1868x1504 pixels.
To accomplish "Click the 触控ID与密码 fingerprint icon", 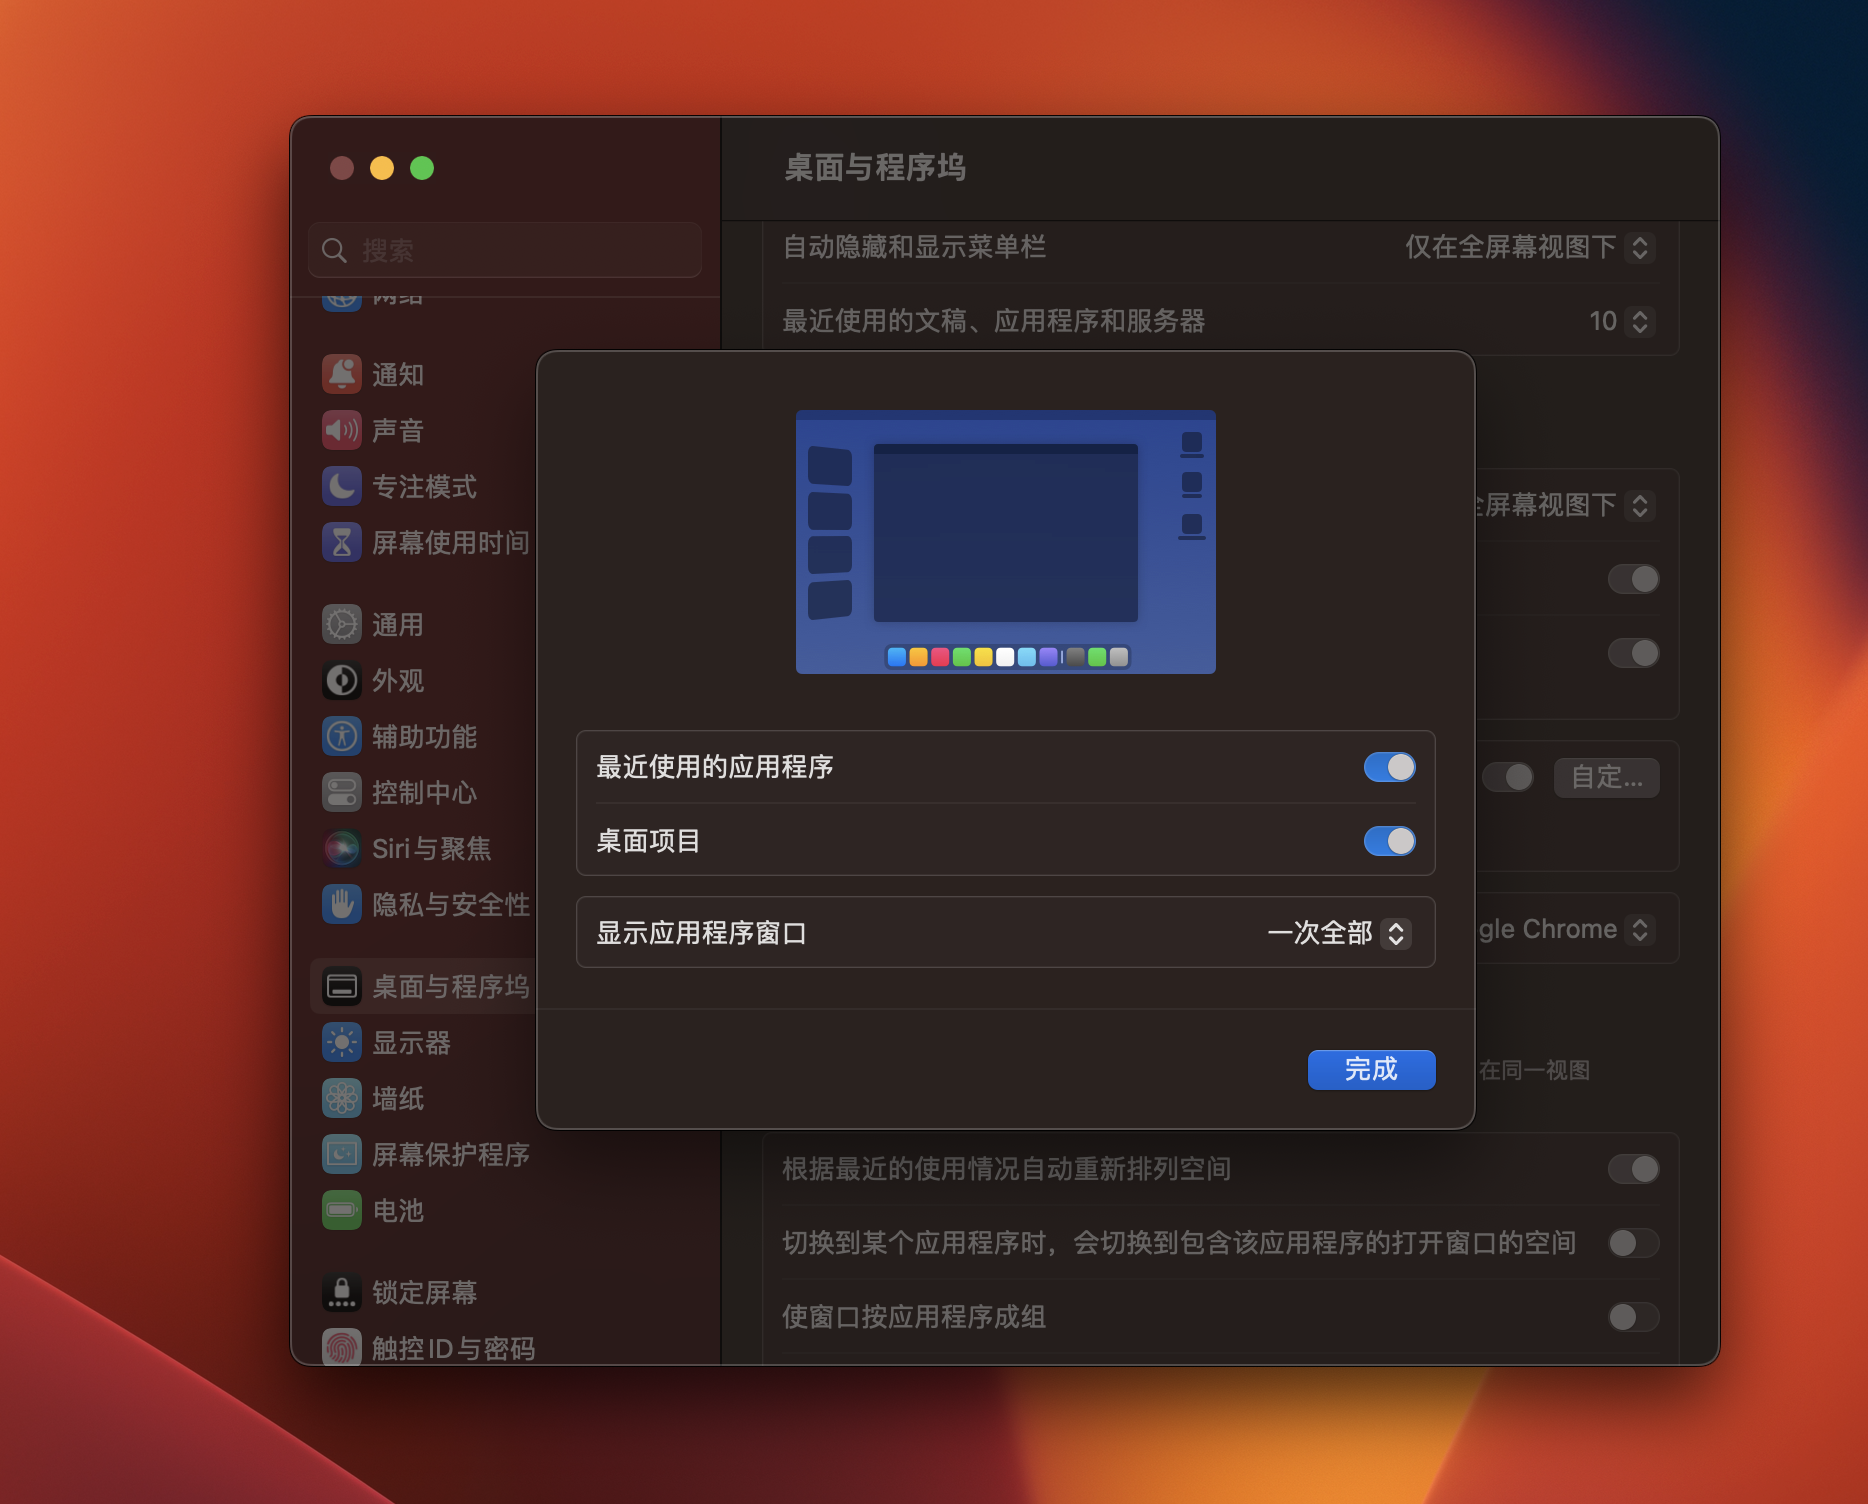I will tap(342, 1347).
